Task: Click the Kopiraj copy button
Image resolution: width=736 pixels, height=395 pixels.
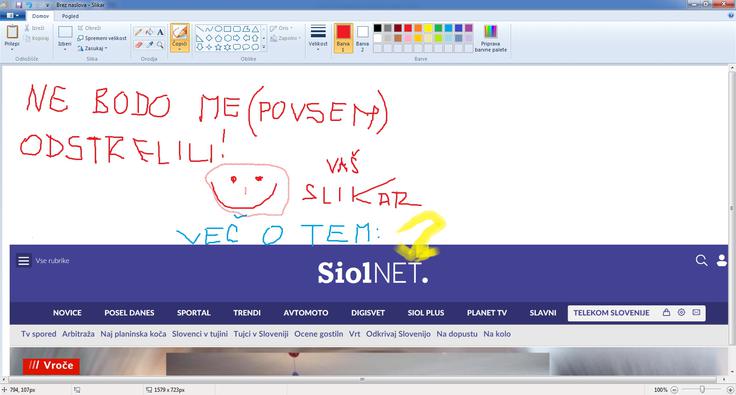Action: click(37, 38)
